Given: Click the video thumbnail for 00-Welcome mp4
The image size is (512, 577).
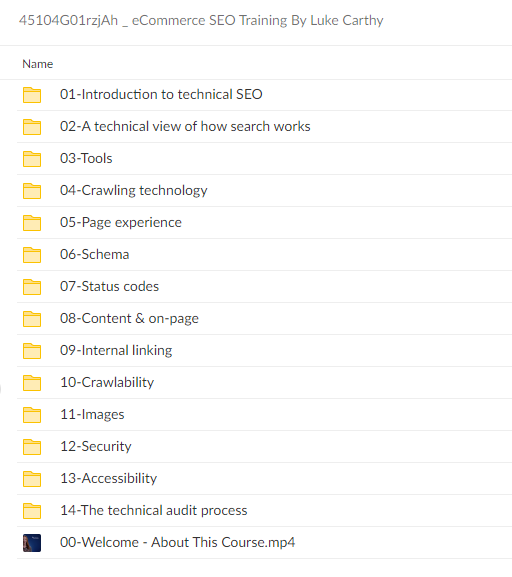Looking at the screenshot, I should click(x=32, y=543).
